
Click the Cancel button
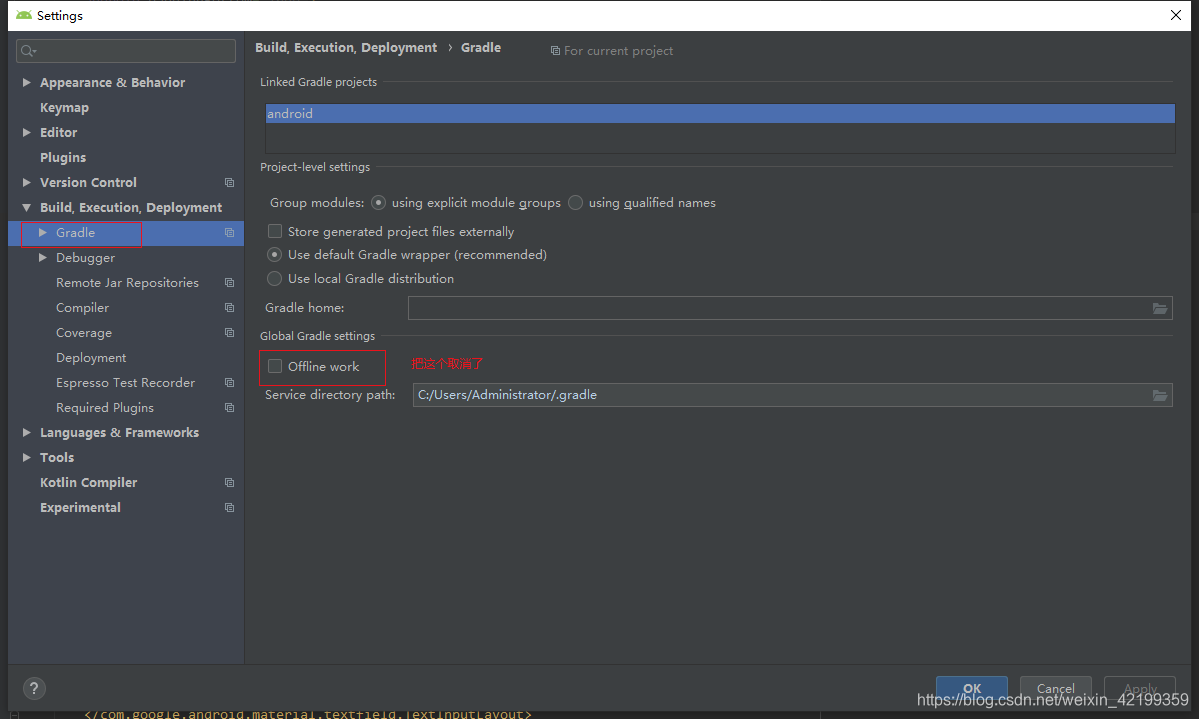click(1056, 688)
